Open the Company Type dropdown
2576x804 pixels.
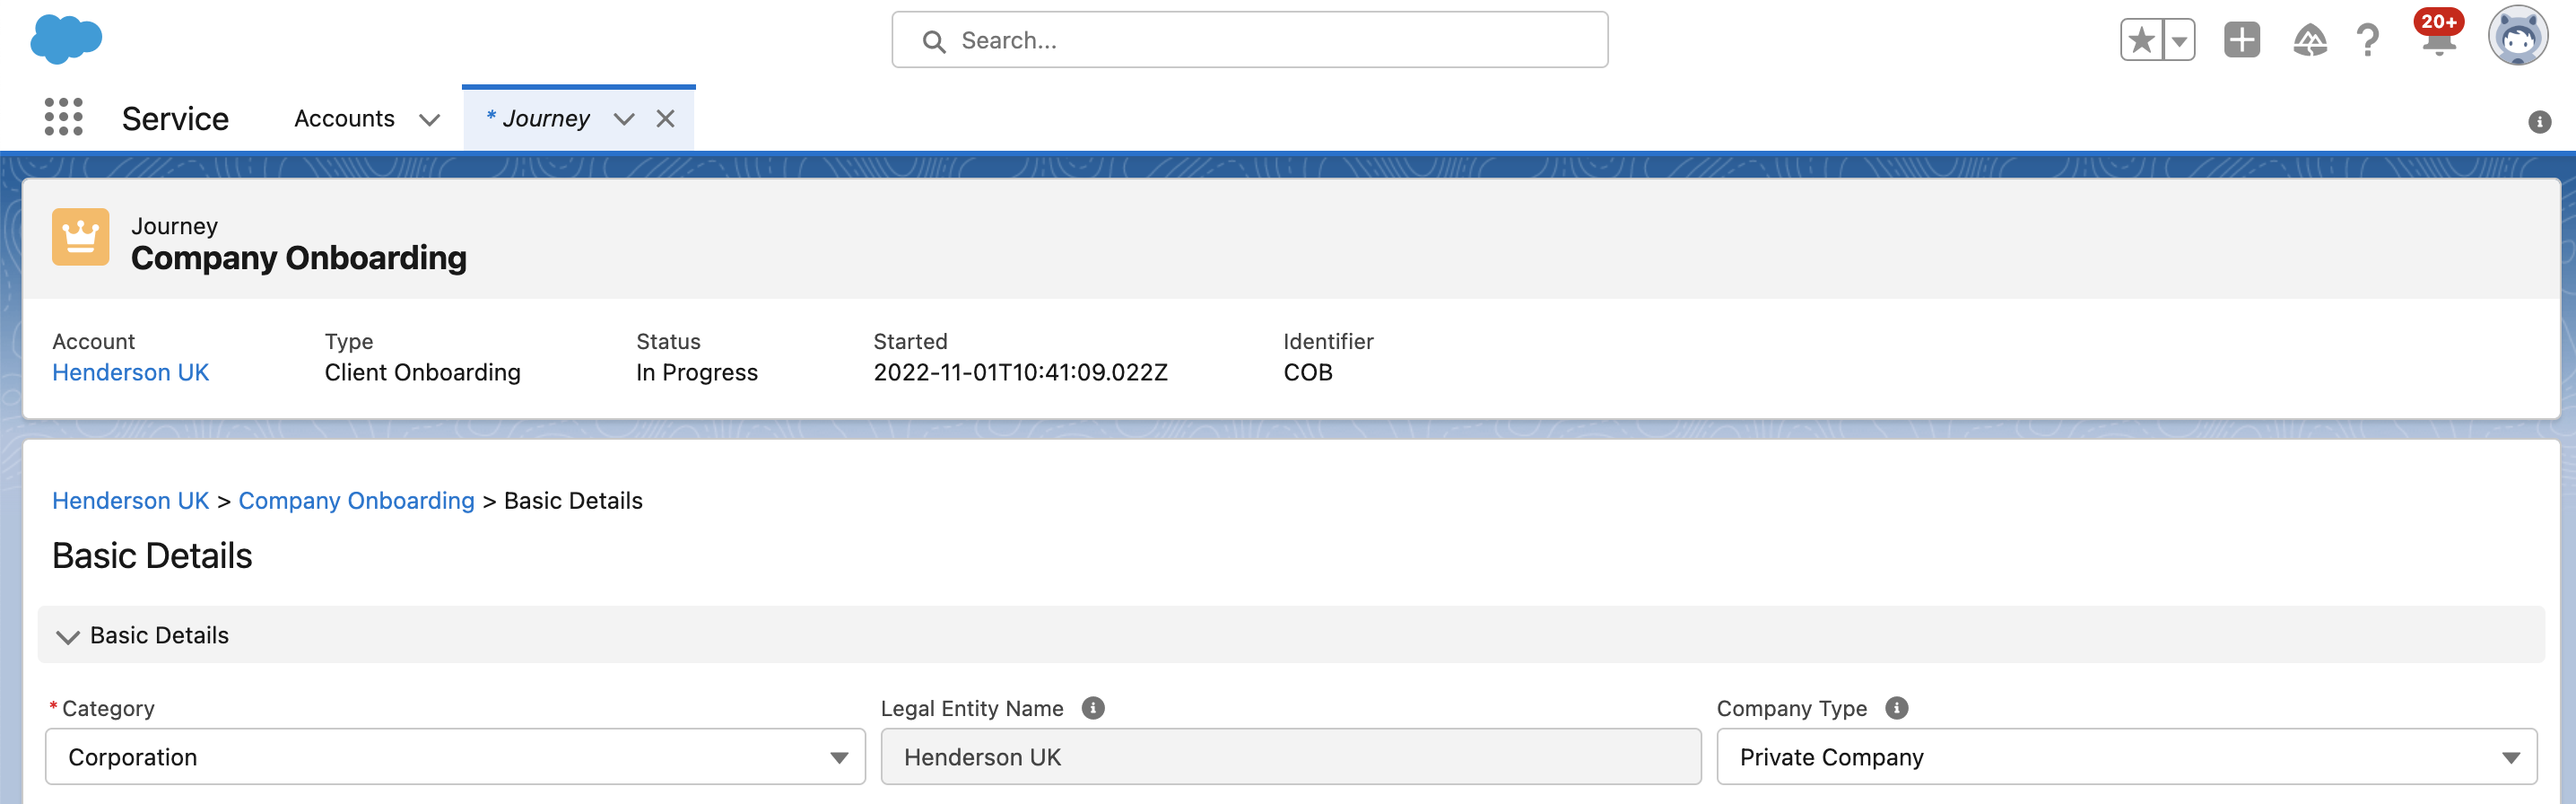pyautogui.click(x=2126, y=757)
